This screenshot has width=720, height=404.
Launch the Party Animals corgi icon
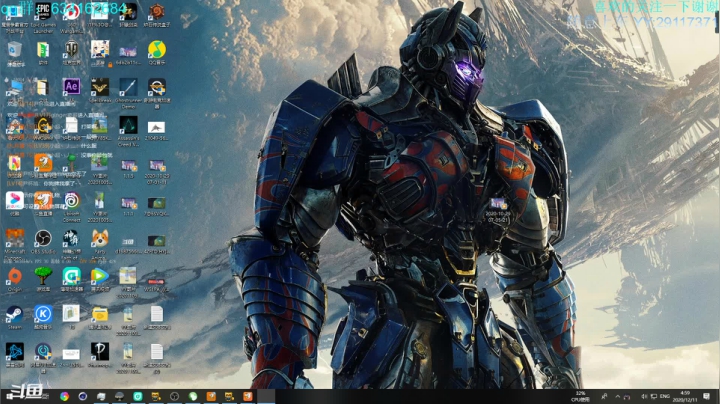100,239
